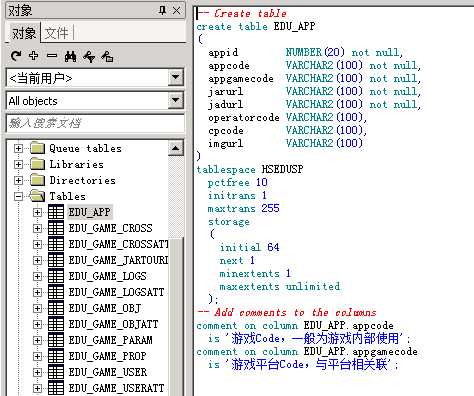Open the All objects filter dropdown
Viewport: 474px width, 396px height.
click(175, 100)
